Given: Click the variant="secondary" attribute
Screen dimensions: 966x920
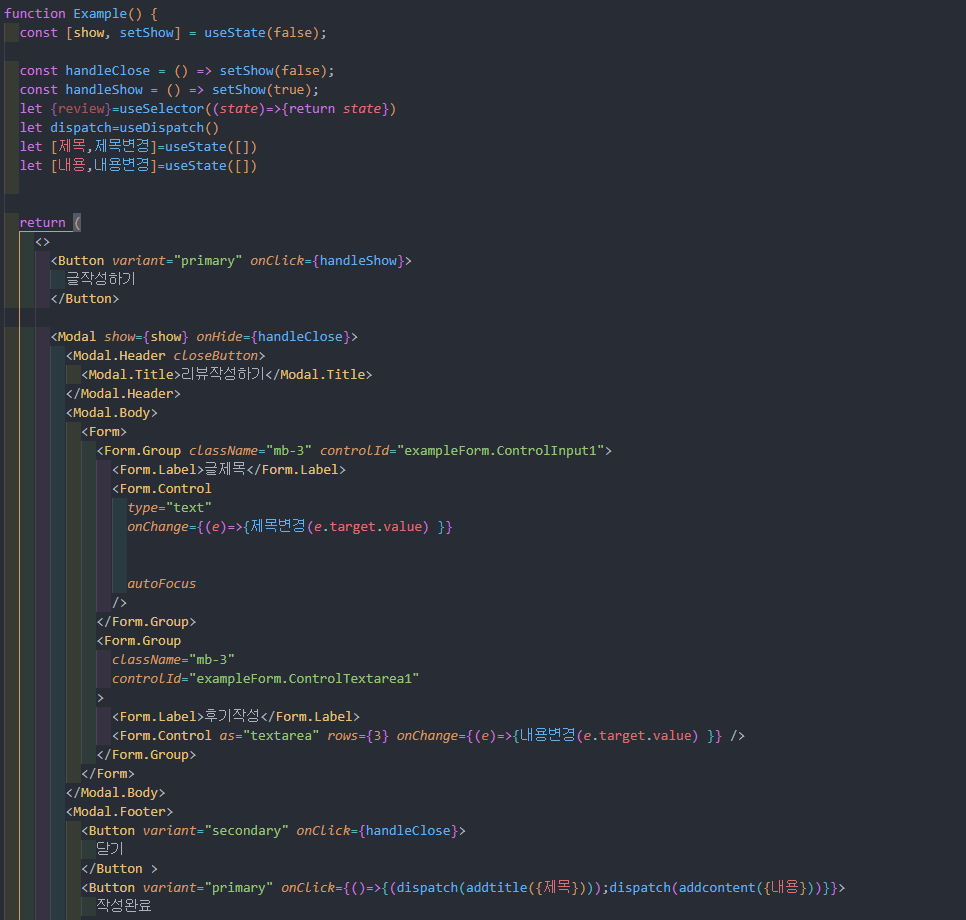Looking at the screenshot, I should click(x=215, y=831).
